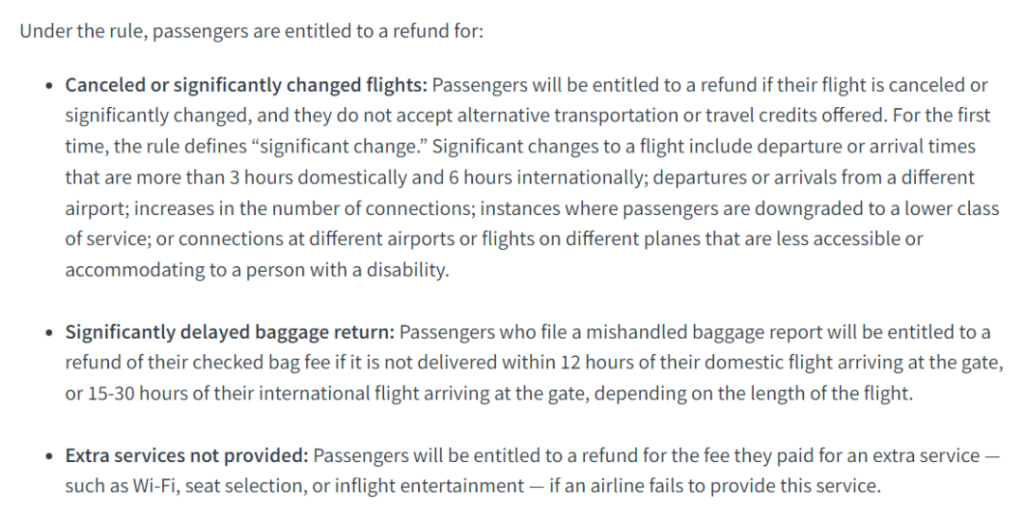Screen dimensions: 1024x517
Task: Click the 'Extra services not provided:' heading
Action: pyautogui.click(x=186, y=456)
